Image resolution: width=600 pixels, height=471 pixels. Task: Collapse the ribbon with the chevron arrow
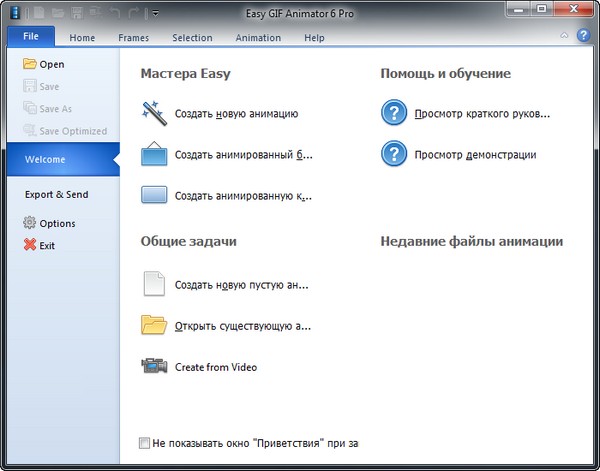[x=564, y=37]
